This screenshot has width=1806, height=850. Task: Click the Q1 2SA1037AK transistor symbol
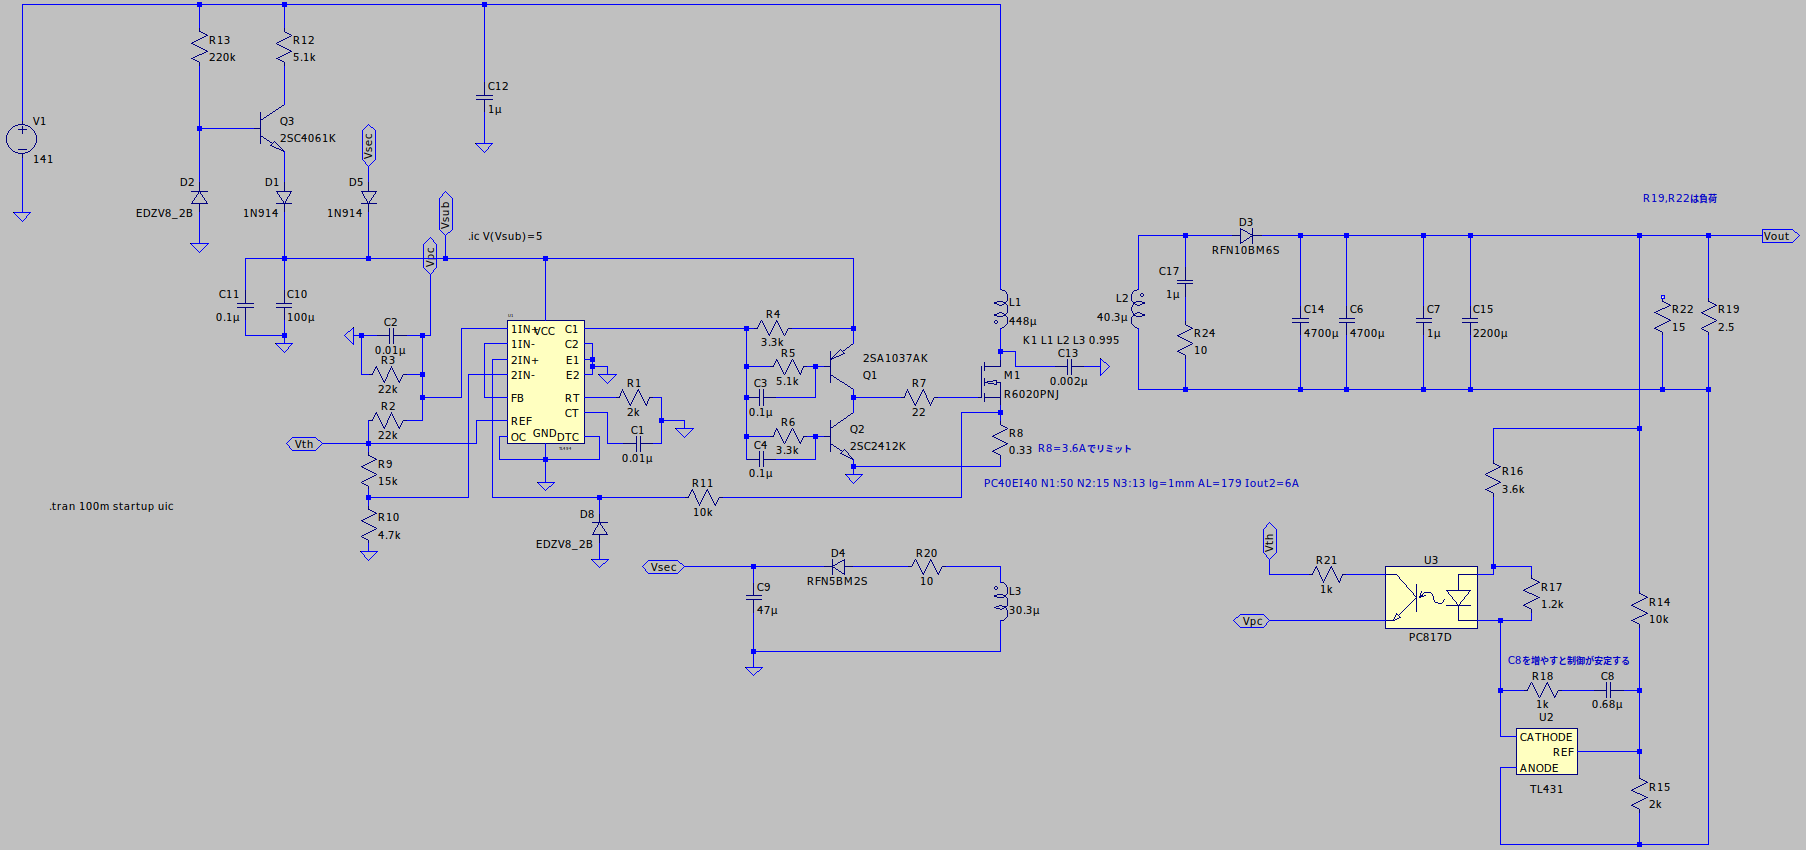pyautogui.click(x=840, y=367)
